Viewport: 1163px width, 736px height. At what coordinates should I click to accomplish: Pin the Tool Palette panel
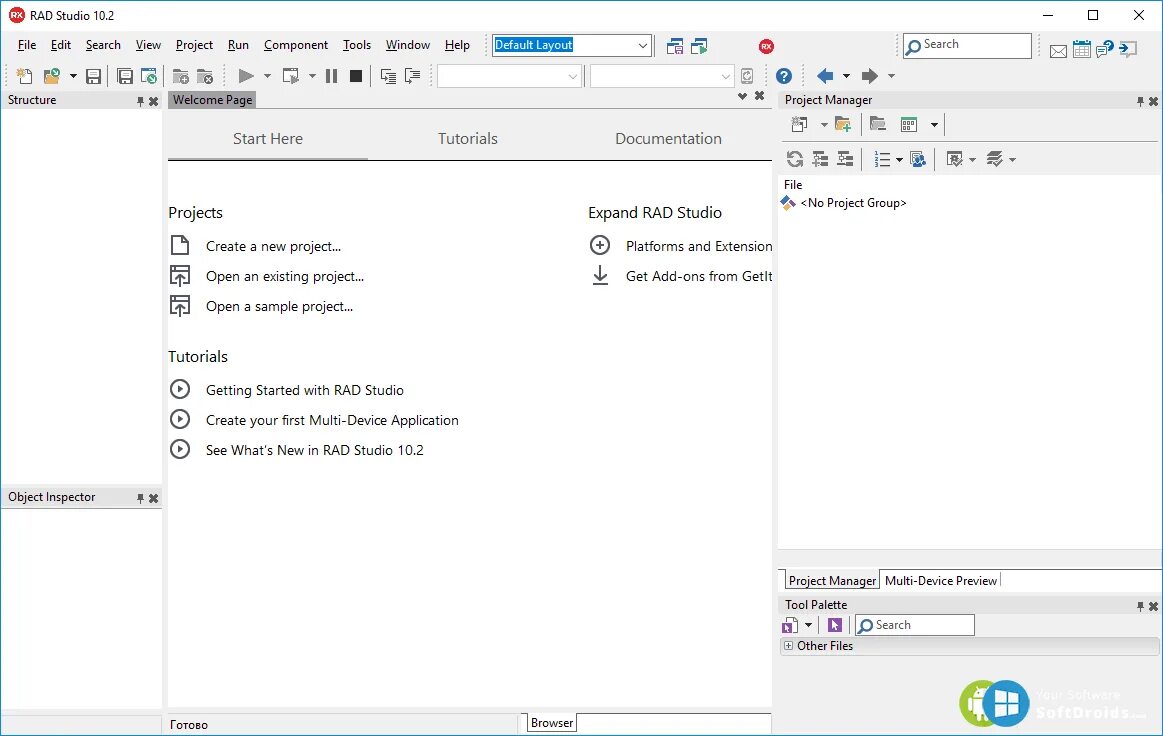click(1140, 607)
